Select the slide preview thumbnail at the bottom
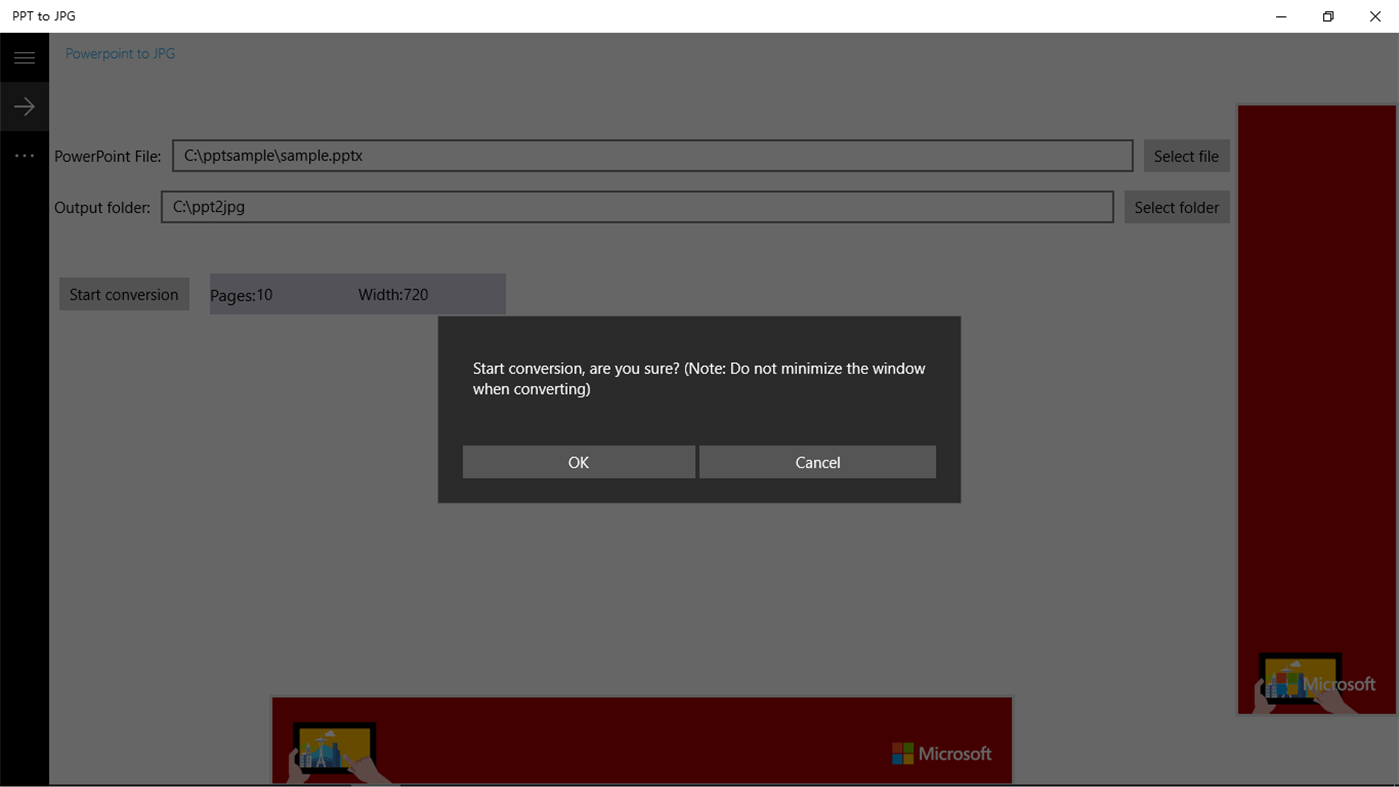The width and height of the screenshot is (1399, 787). [642, 740]
